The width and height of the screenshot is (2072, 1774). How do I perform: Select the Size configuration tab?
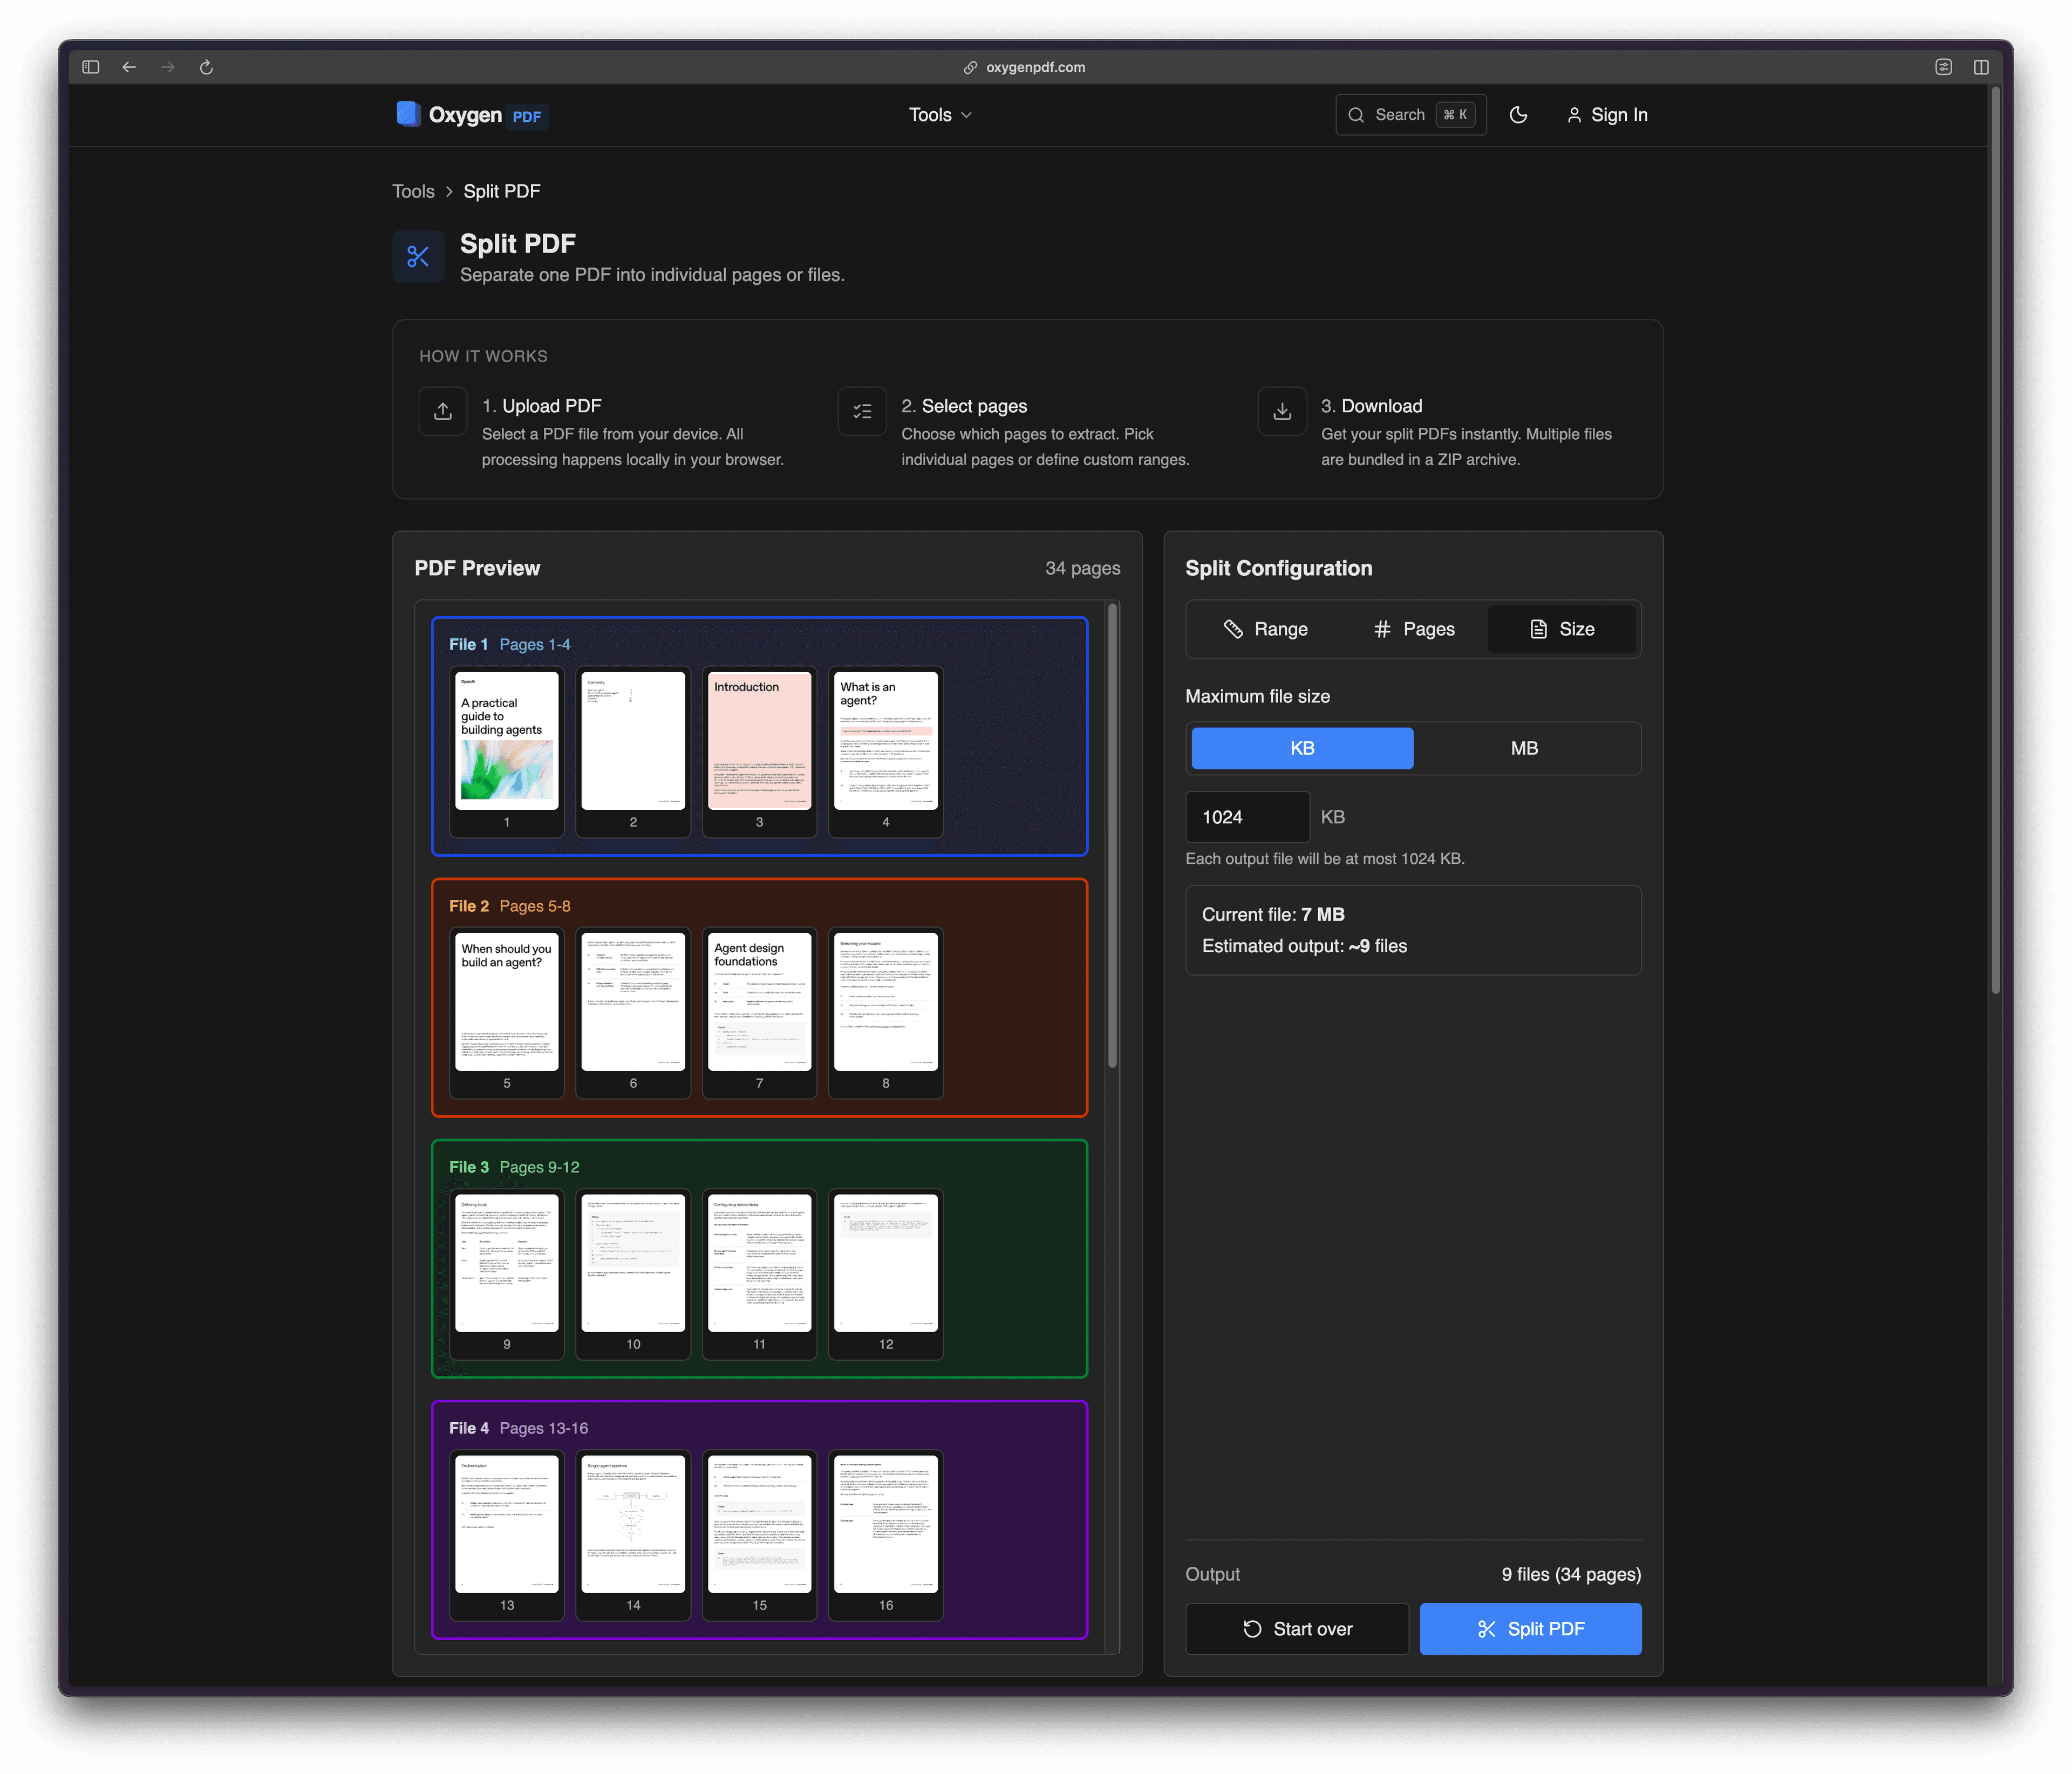(1561, 629)
